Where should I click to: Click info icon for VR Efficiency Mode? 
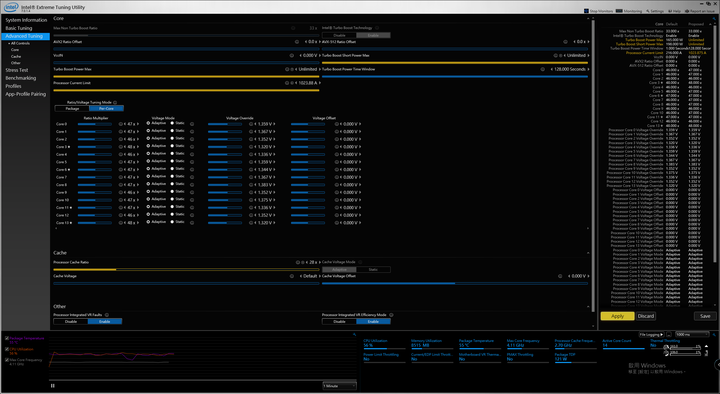(x=391, y=315)
